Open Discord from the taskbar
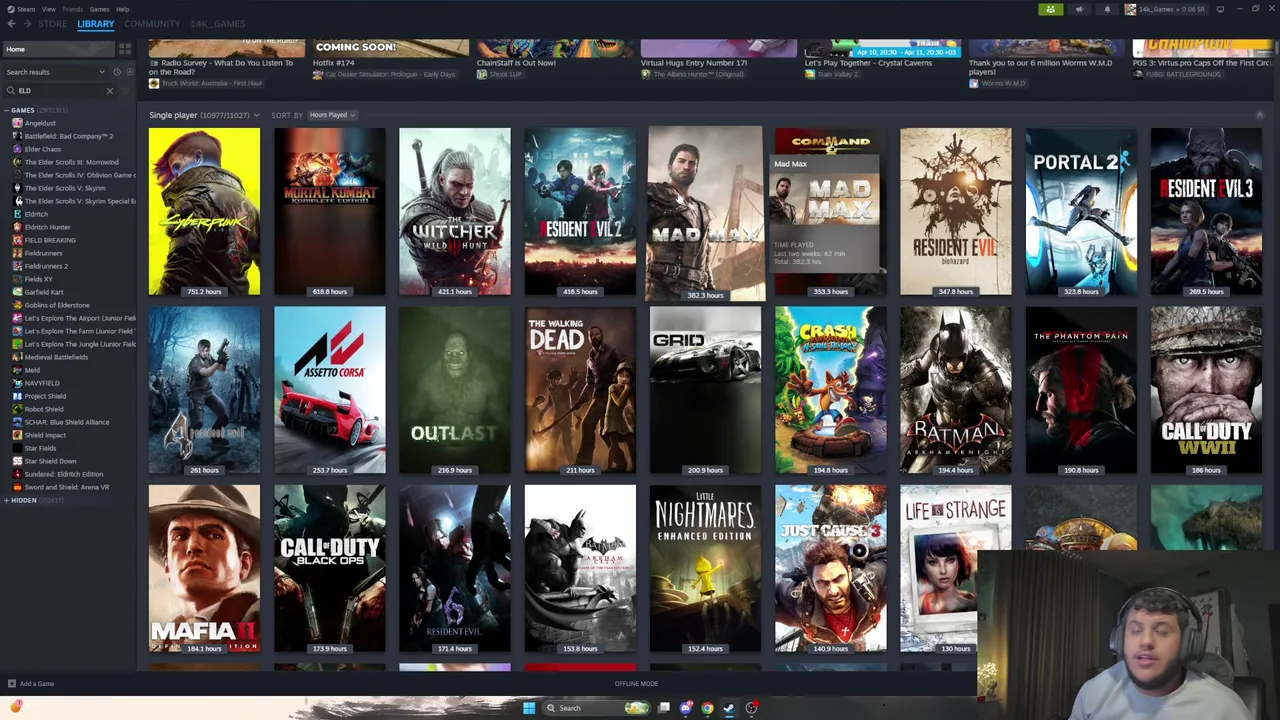The width and height of the screenshot is (1280, 720). [685, 708]
